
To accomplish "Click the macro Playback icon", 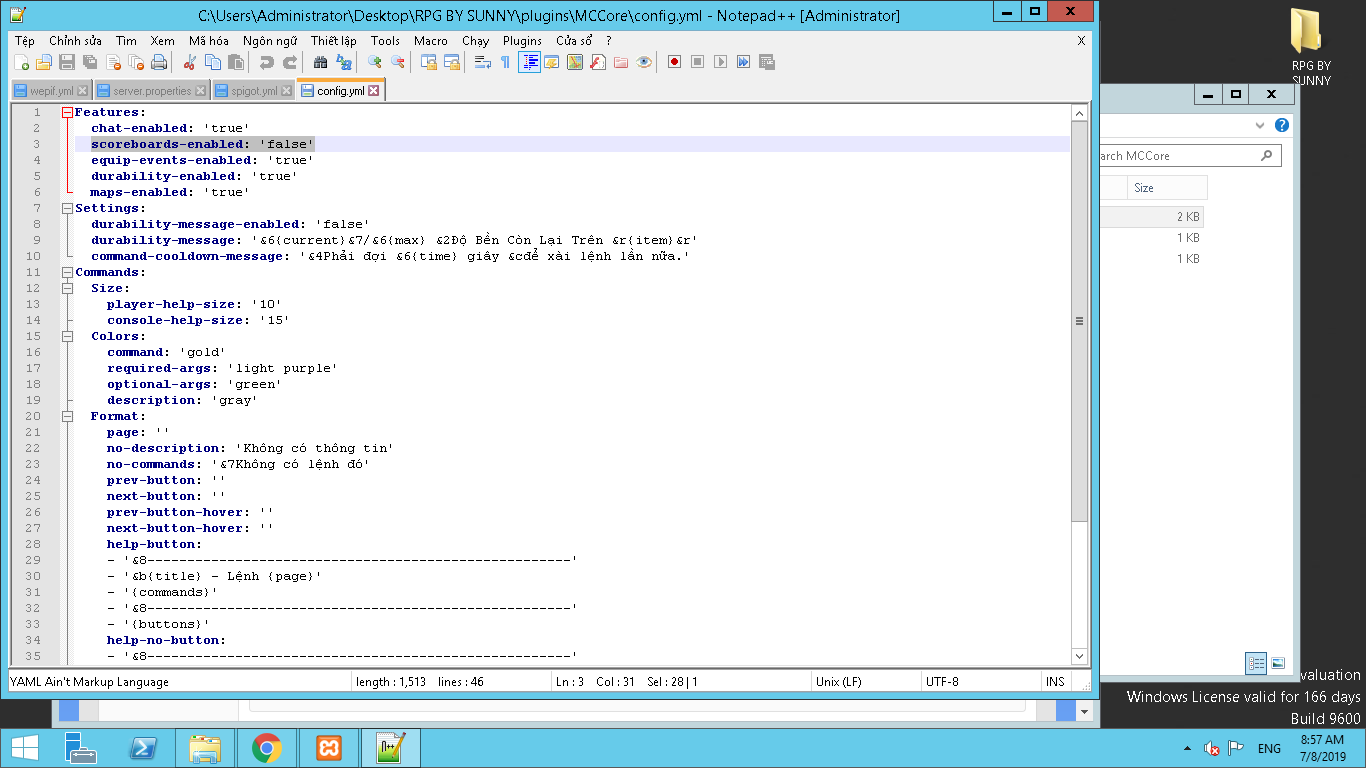I will 721,62.
